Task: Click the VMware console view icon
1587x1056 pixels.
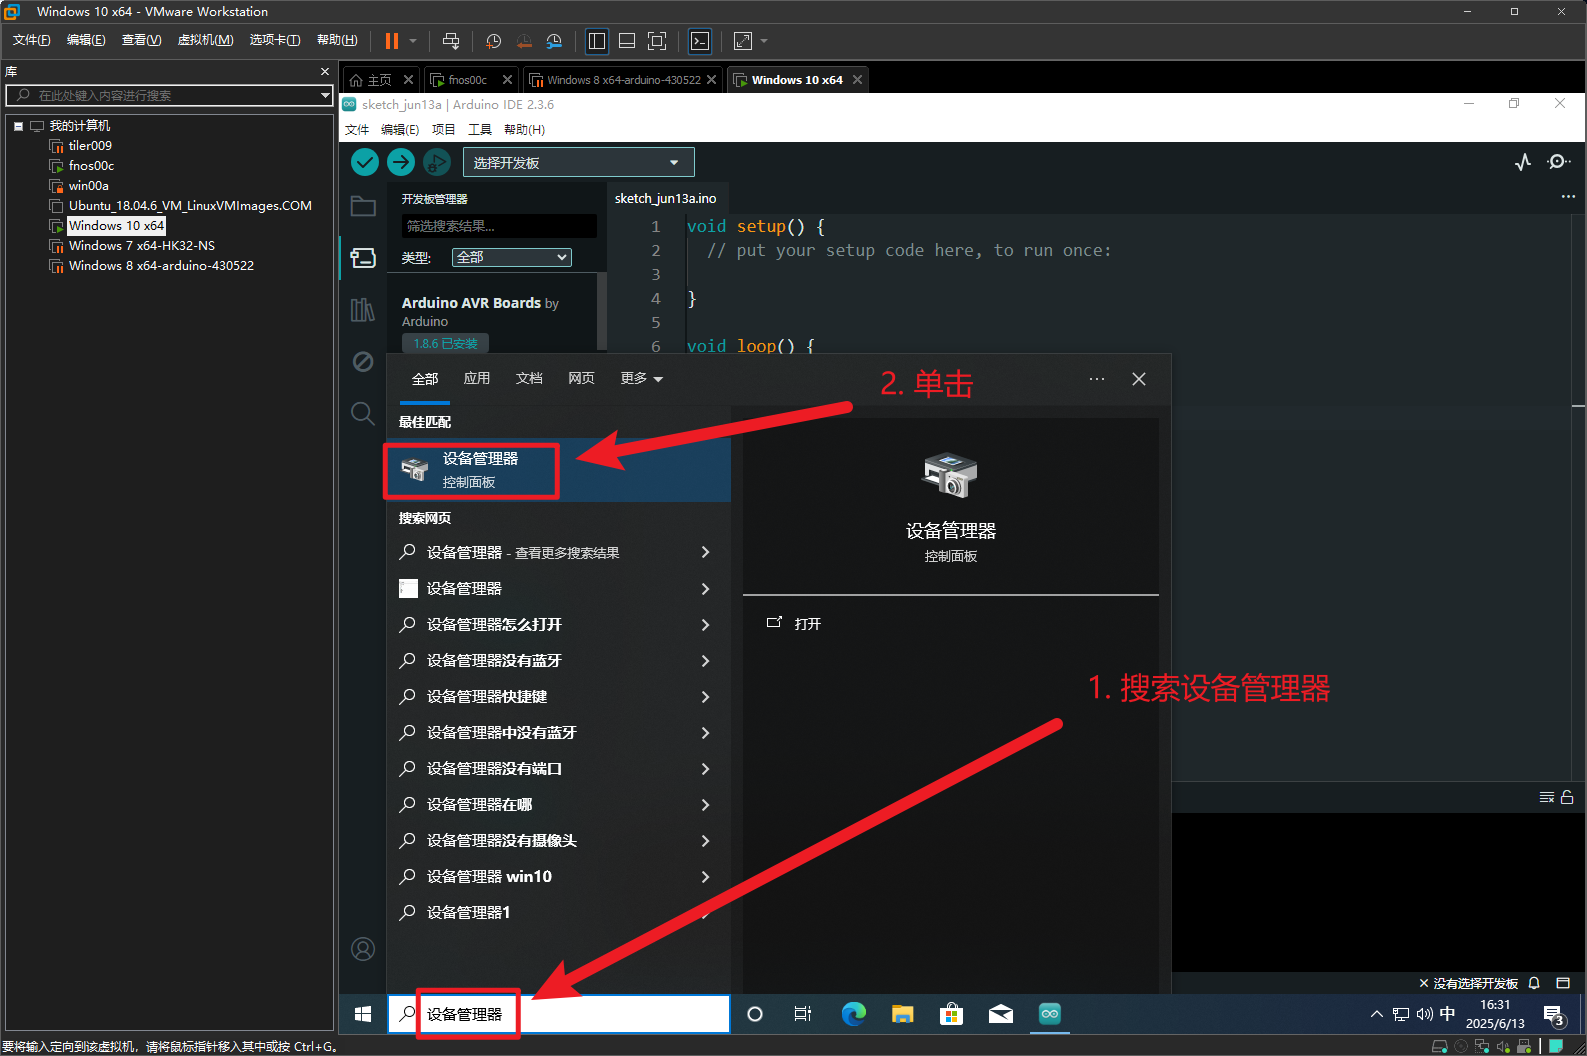Action: click(700, 41)
